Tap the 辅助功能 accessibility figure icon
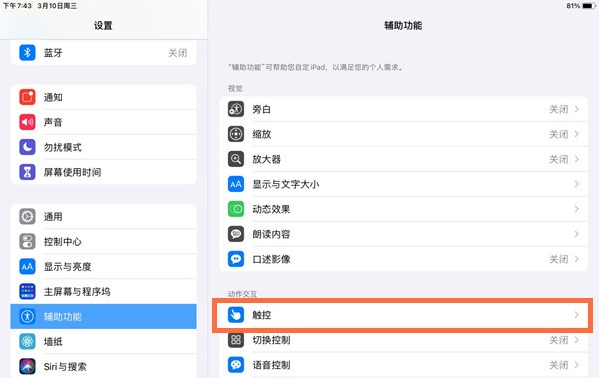 [27, 316]
